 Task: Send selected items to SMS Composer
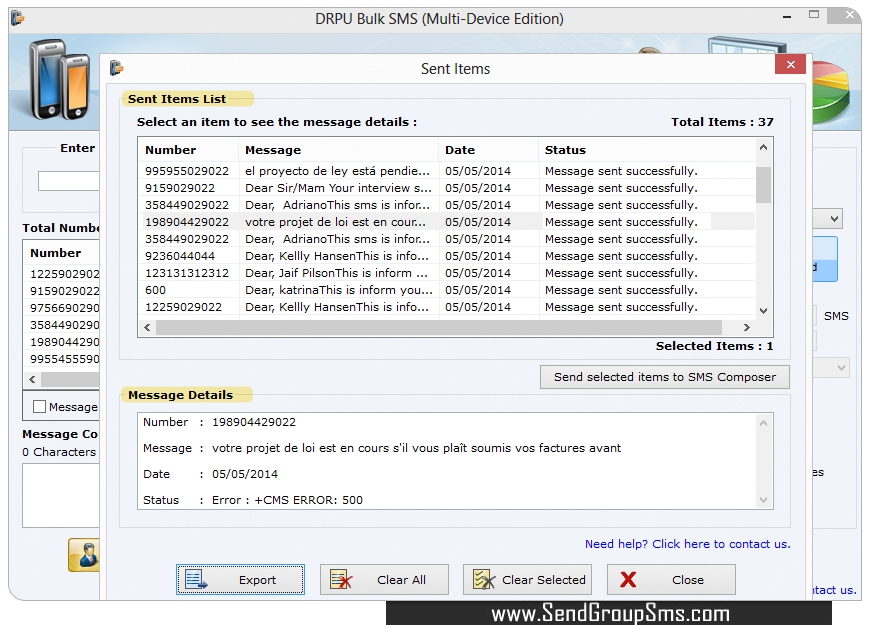coord(665,377)
